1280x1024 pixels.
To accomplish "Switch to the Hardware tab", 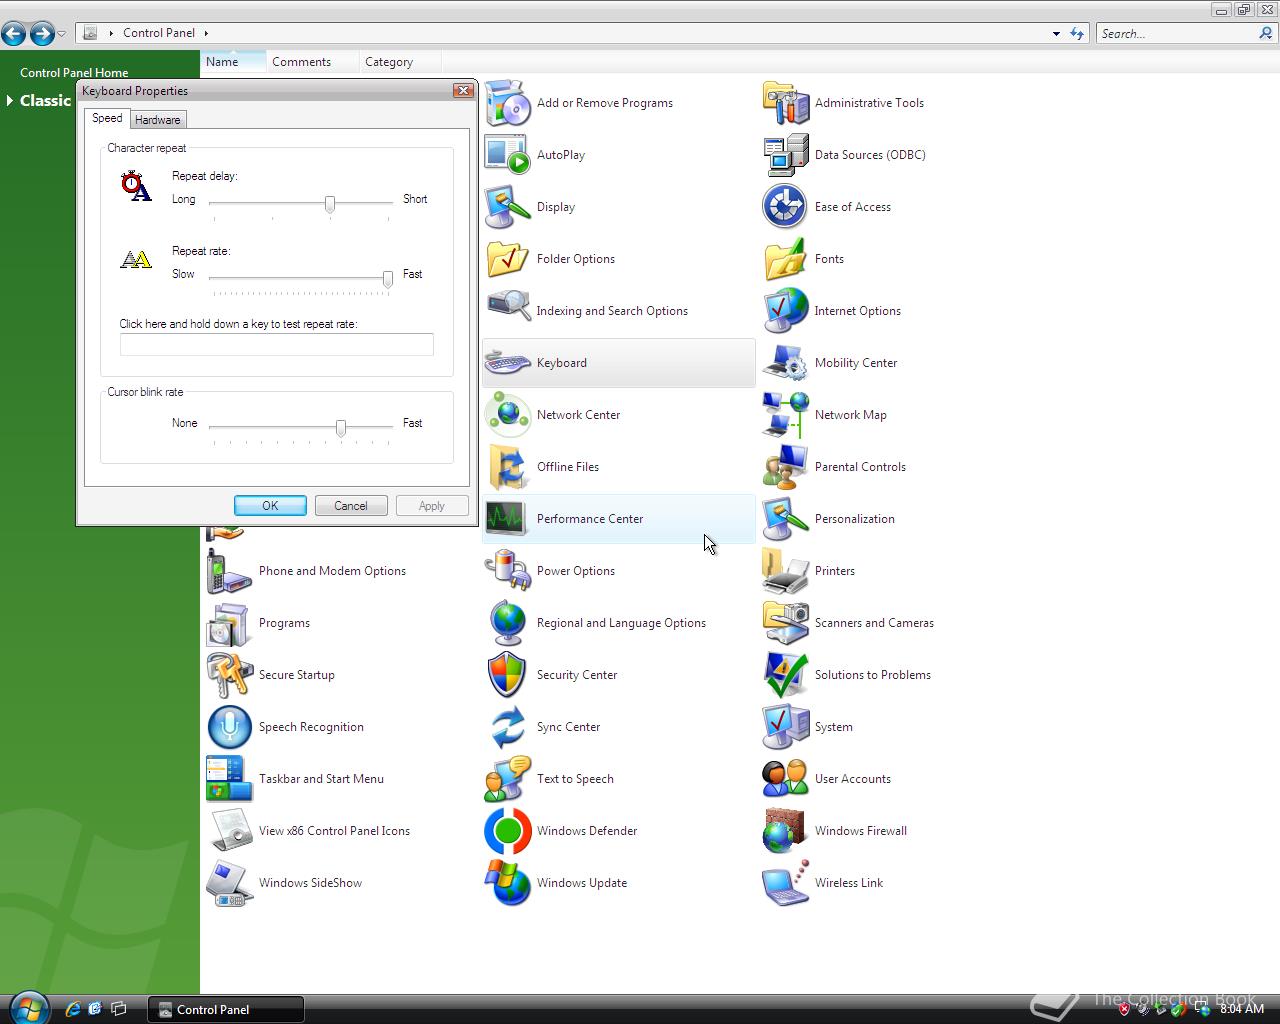I will tap(158, 120).
